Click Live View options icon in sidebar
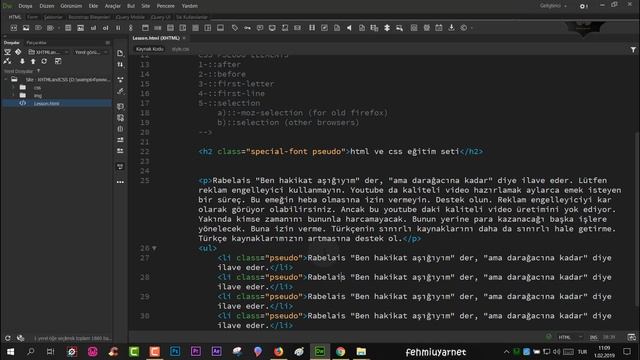The height and width of the screenshot is (360, 640). point(120,80)
